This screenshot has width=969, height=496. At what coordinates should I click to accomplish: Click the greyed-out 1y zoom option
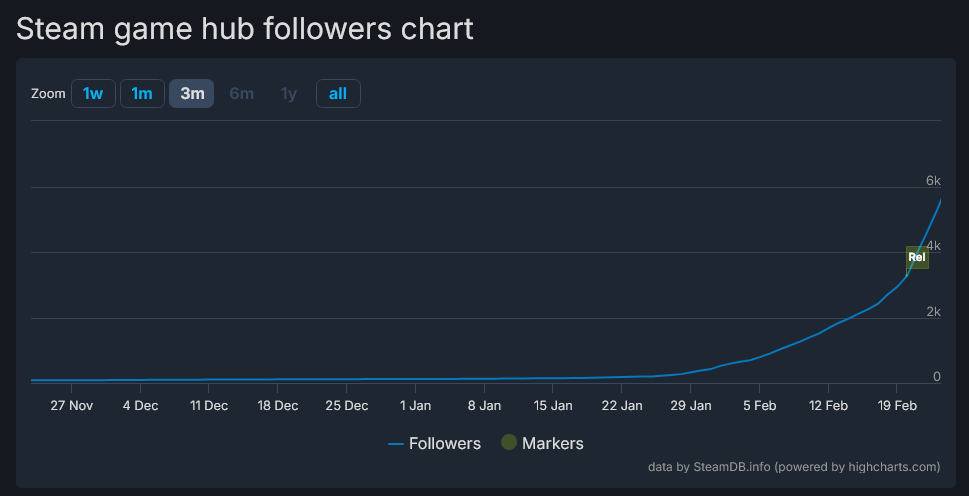pos(289,93)
